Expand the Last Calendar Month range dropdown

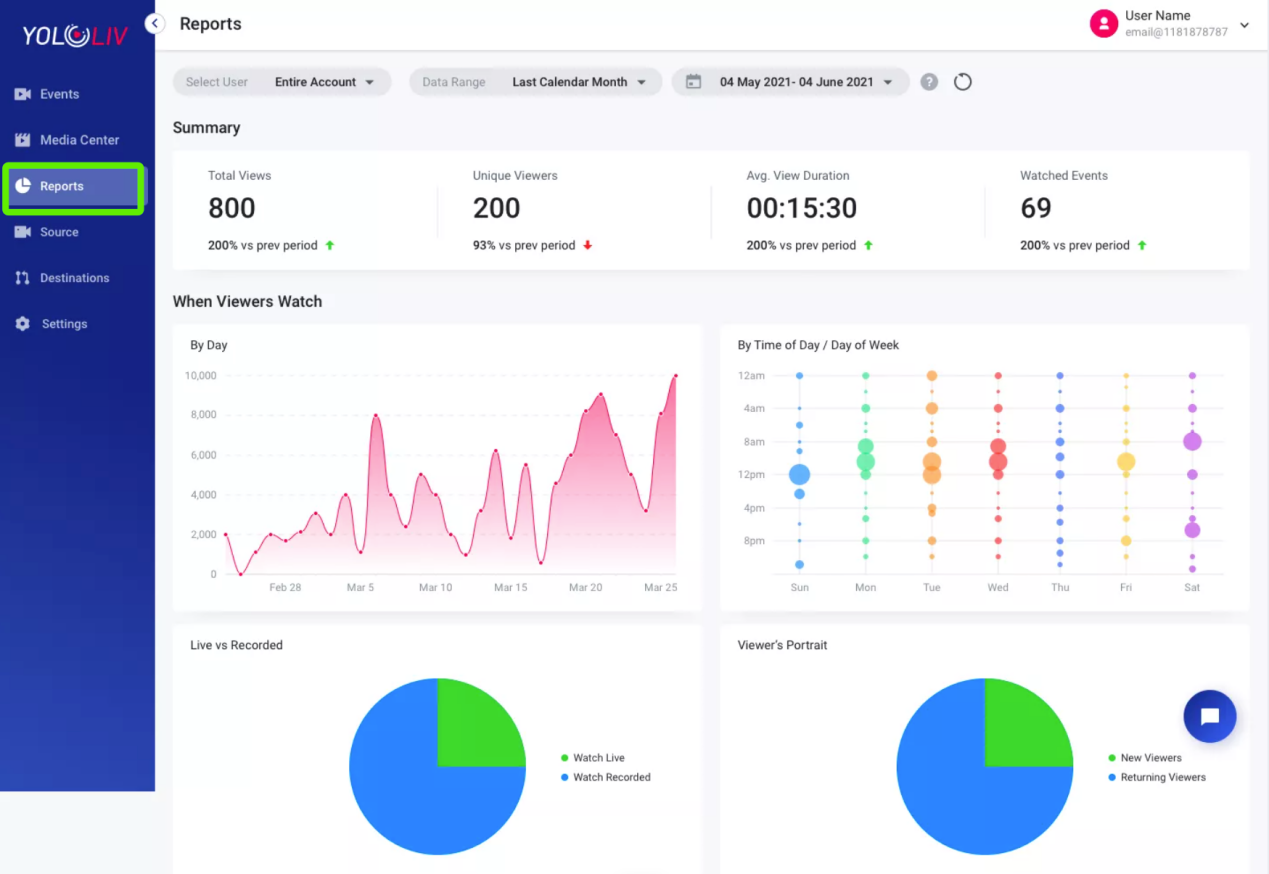pos(579,82)
